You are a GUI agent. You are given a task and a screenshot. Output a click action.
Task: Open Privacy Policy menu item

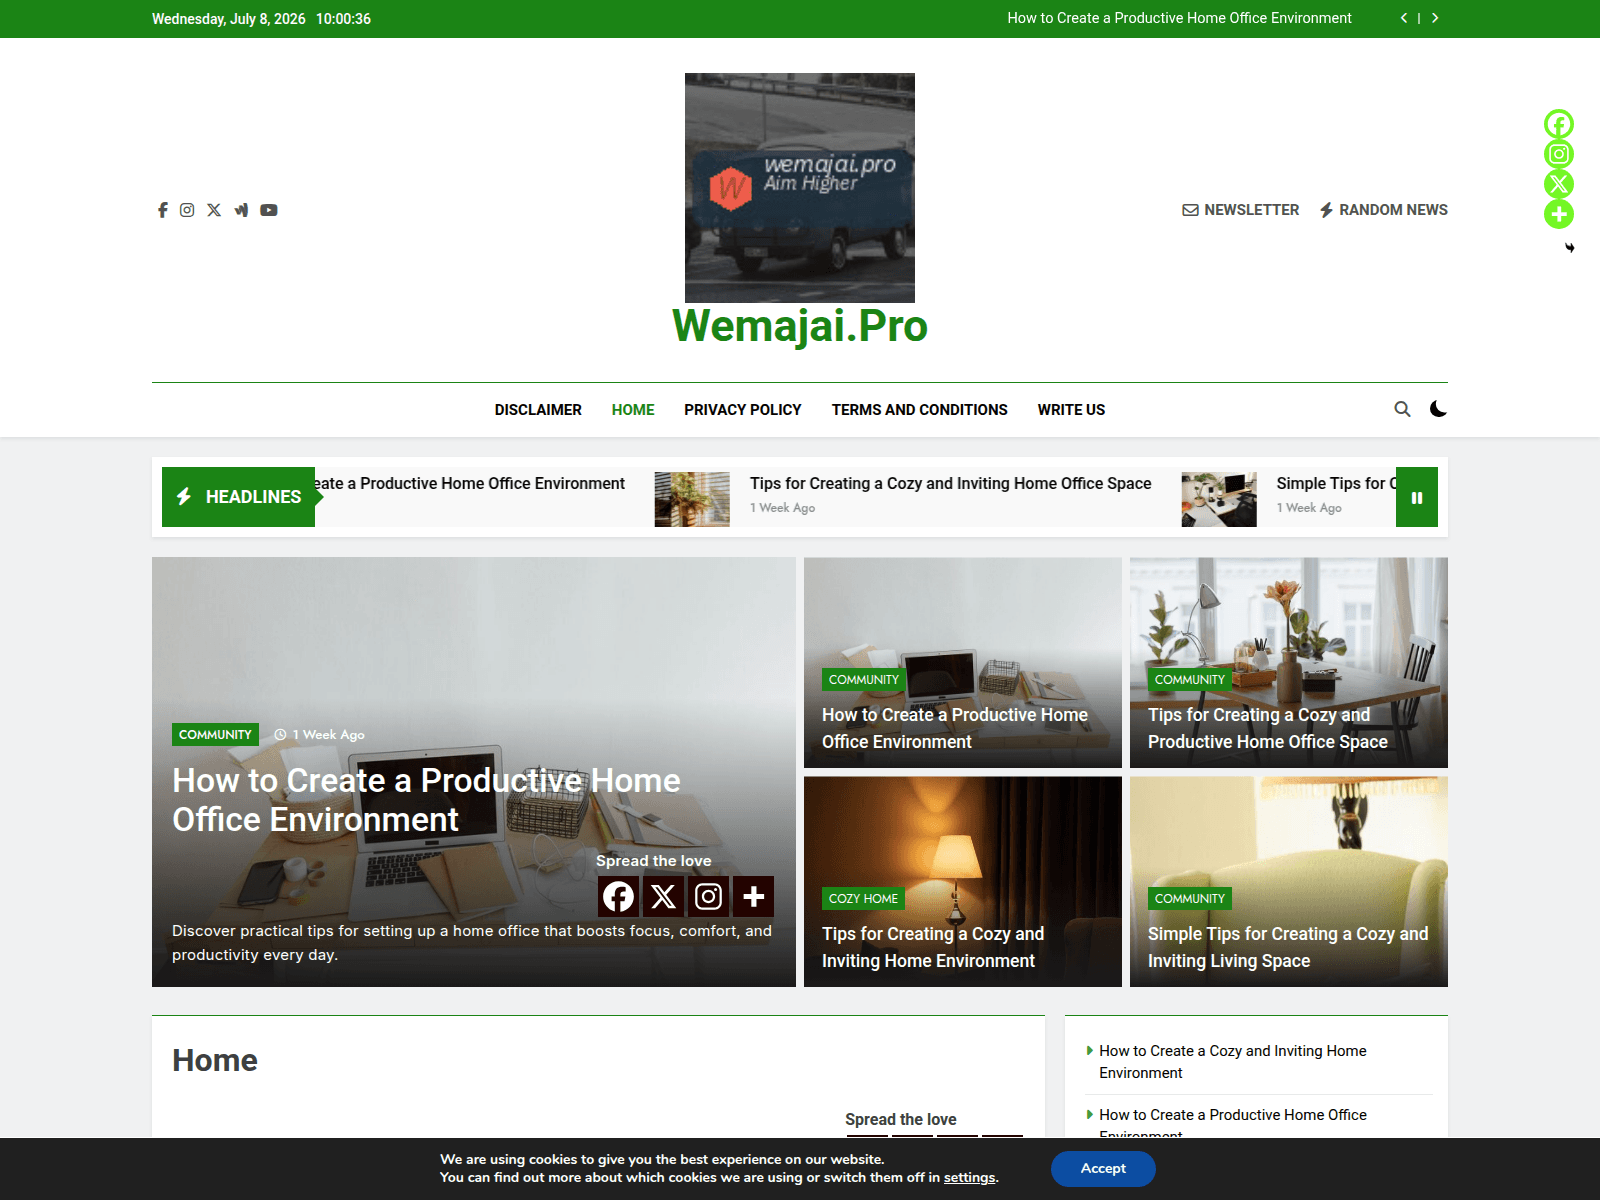tap(743, 410)
